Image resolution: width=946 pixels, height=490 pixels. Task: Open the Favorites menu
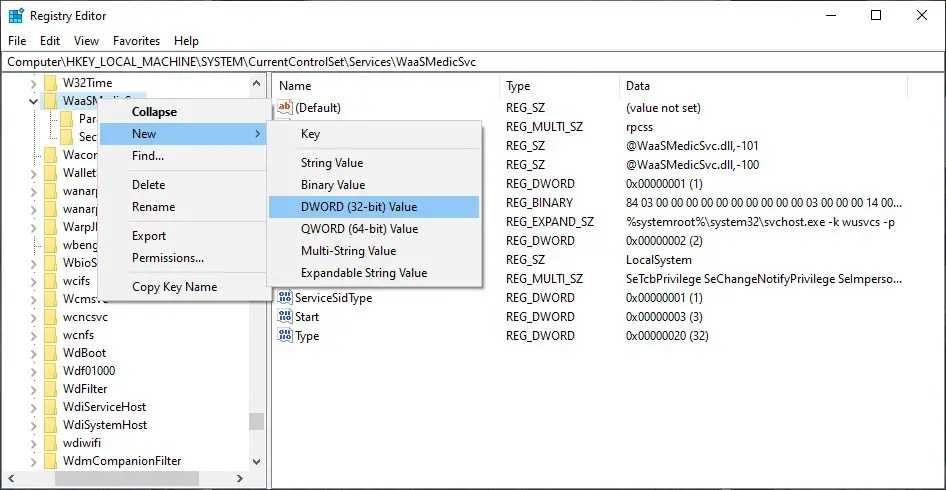pyautogui.click(x=136, y=41)
